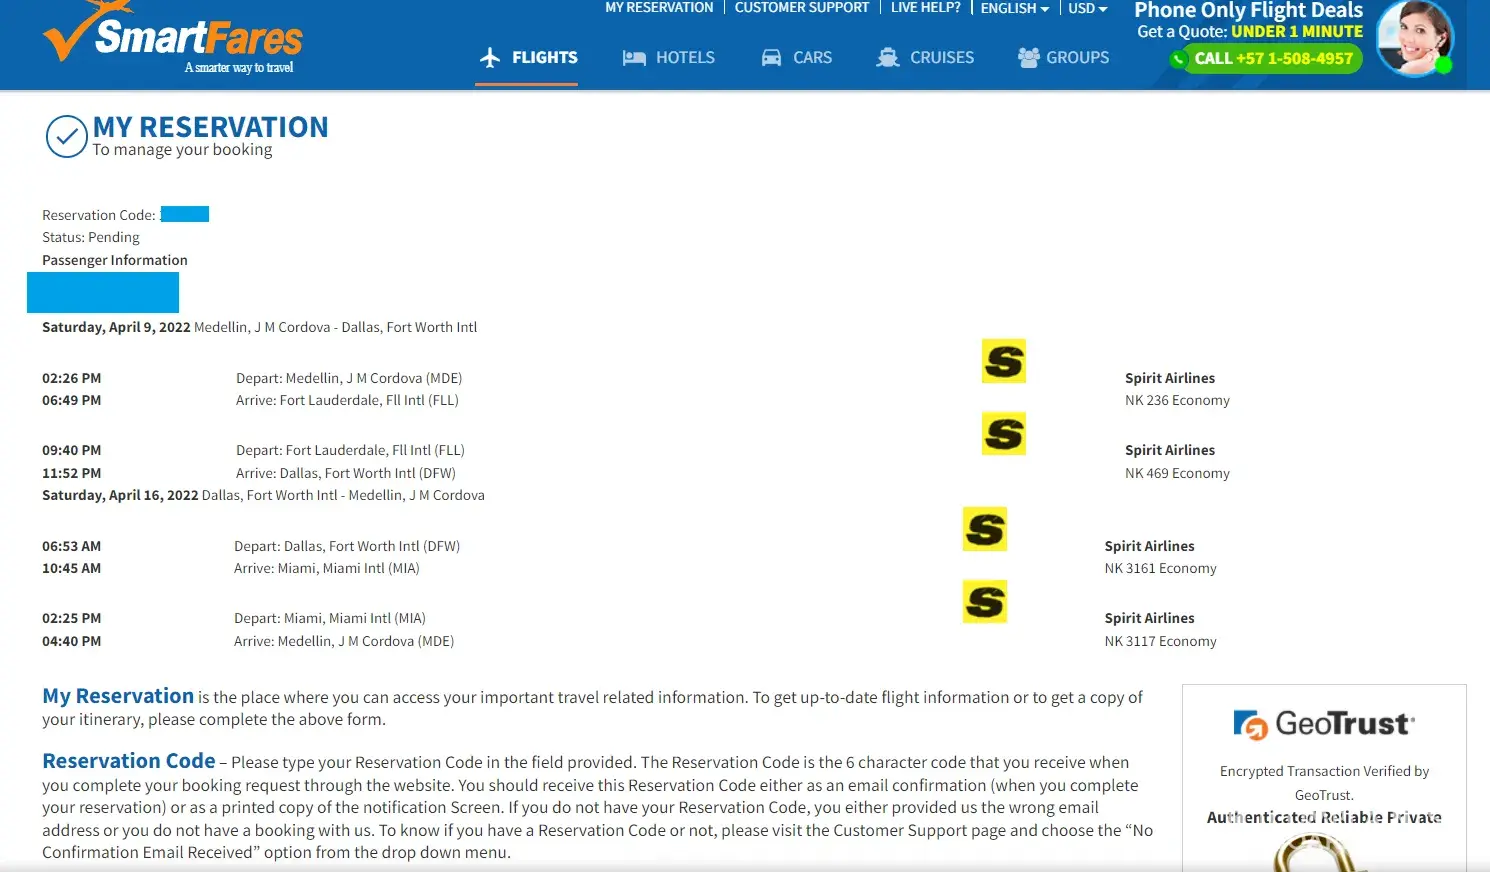Click the bed icon beside Hotels
Image resolution: width=1490 pixels, height=872 pixels.
pyautogui.click(x=634, y=58)
